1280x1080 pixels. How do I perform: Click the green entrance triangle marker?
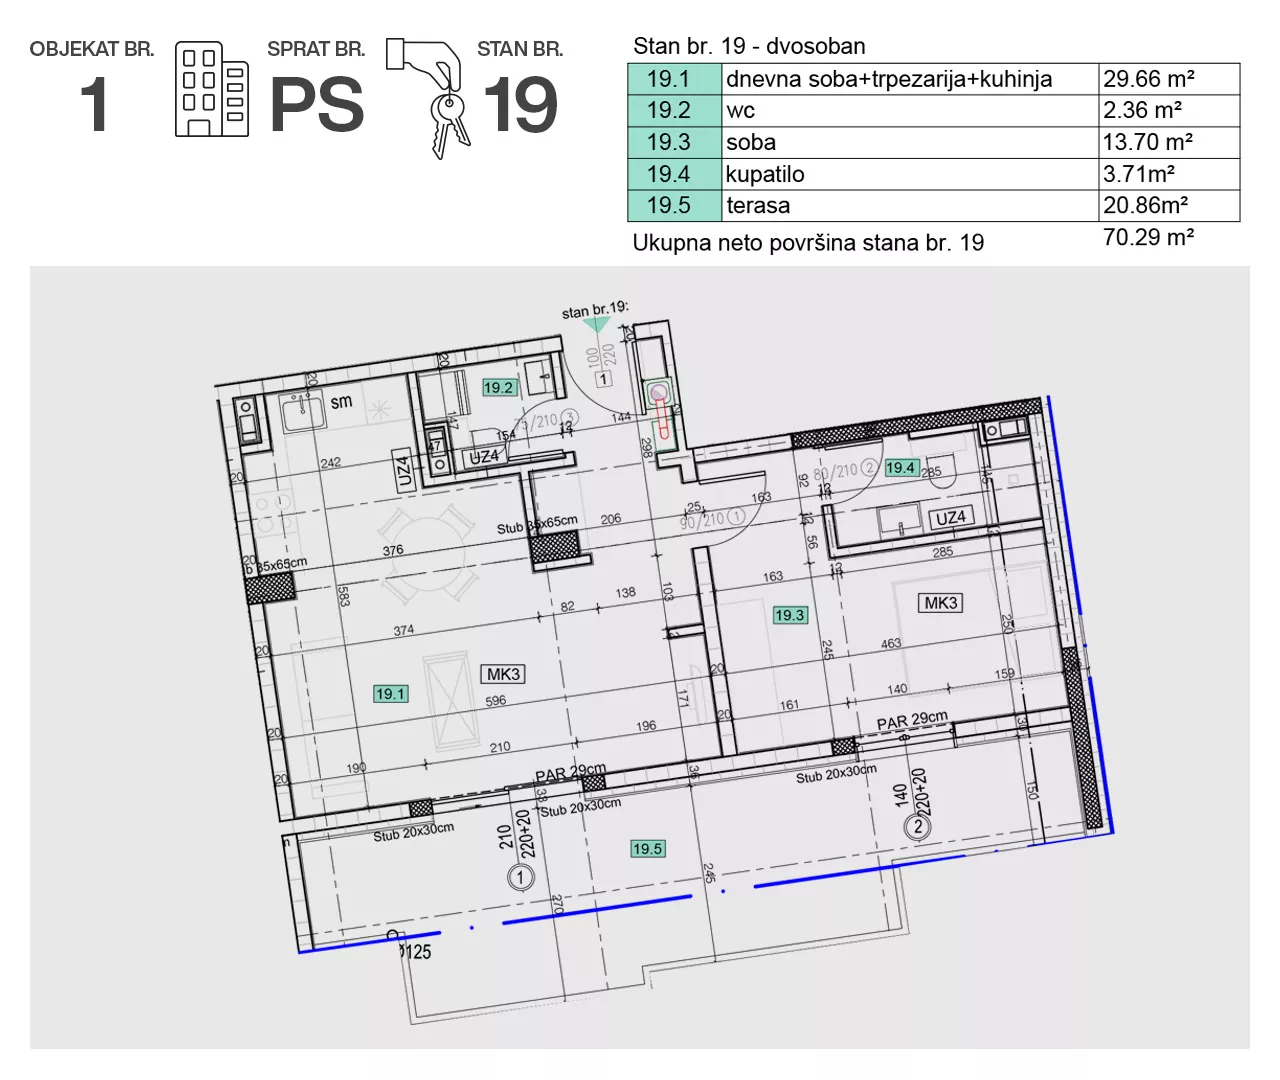(x=596, y=325)
